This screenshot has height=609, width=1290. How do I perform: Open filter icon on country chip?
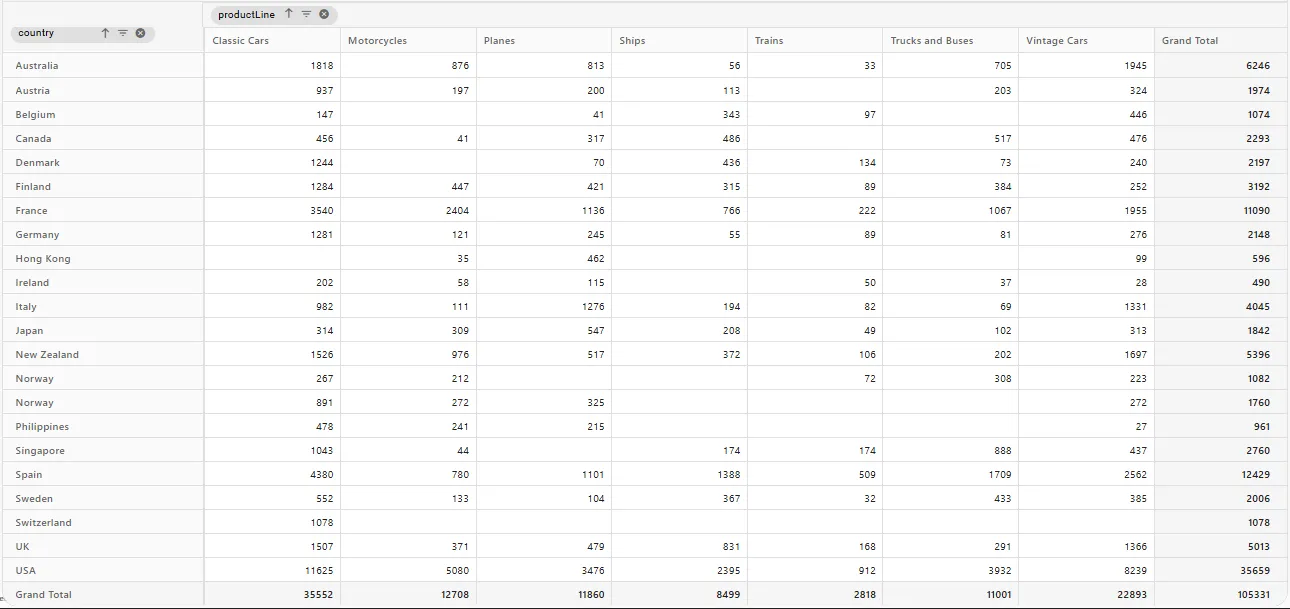coord(122,33)
